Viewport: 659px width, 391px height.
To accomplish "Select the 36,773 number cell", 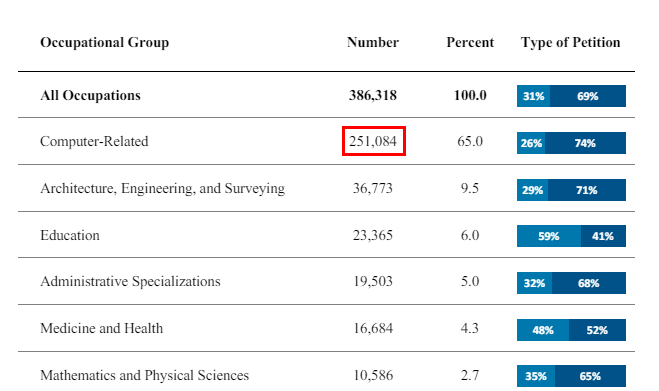I will click(373, 188).
